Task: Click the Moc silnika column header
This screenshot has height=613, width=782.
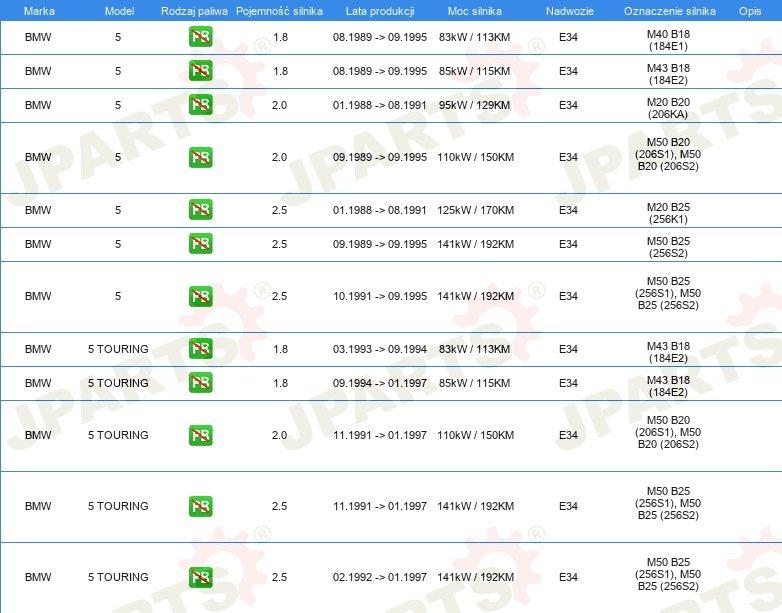Action: pyautogui.click(x=475, y=11)
